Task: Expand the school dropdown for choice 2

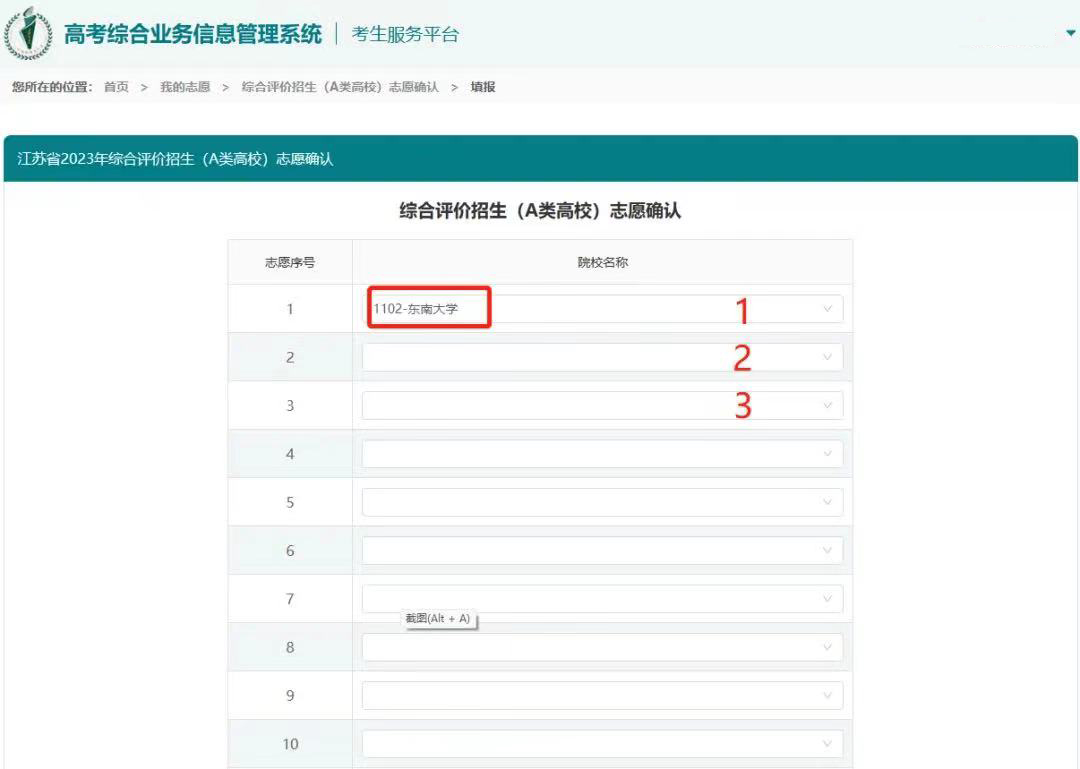Action: coord(602,357)
